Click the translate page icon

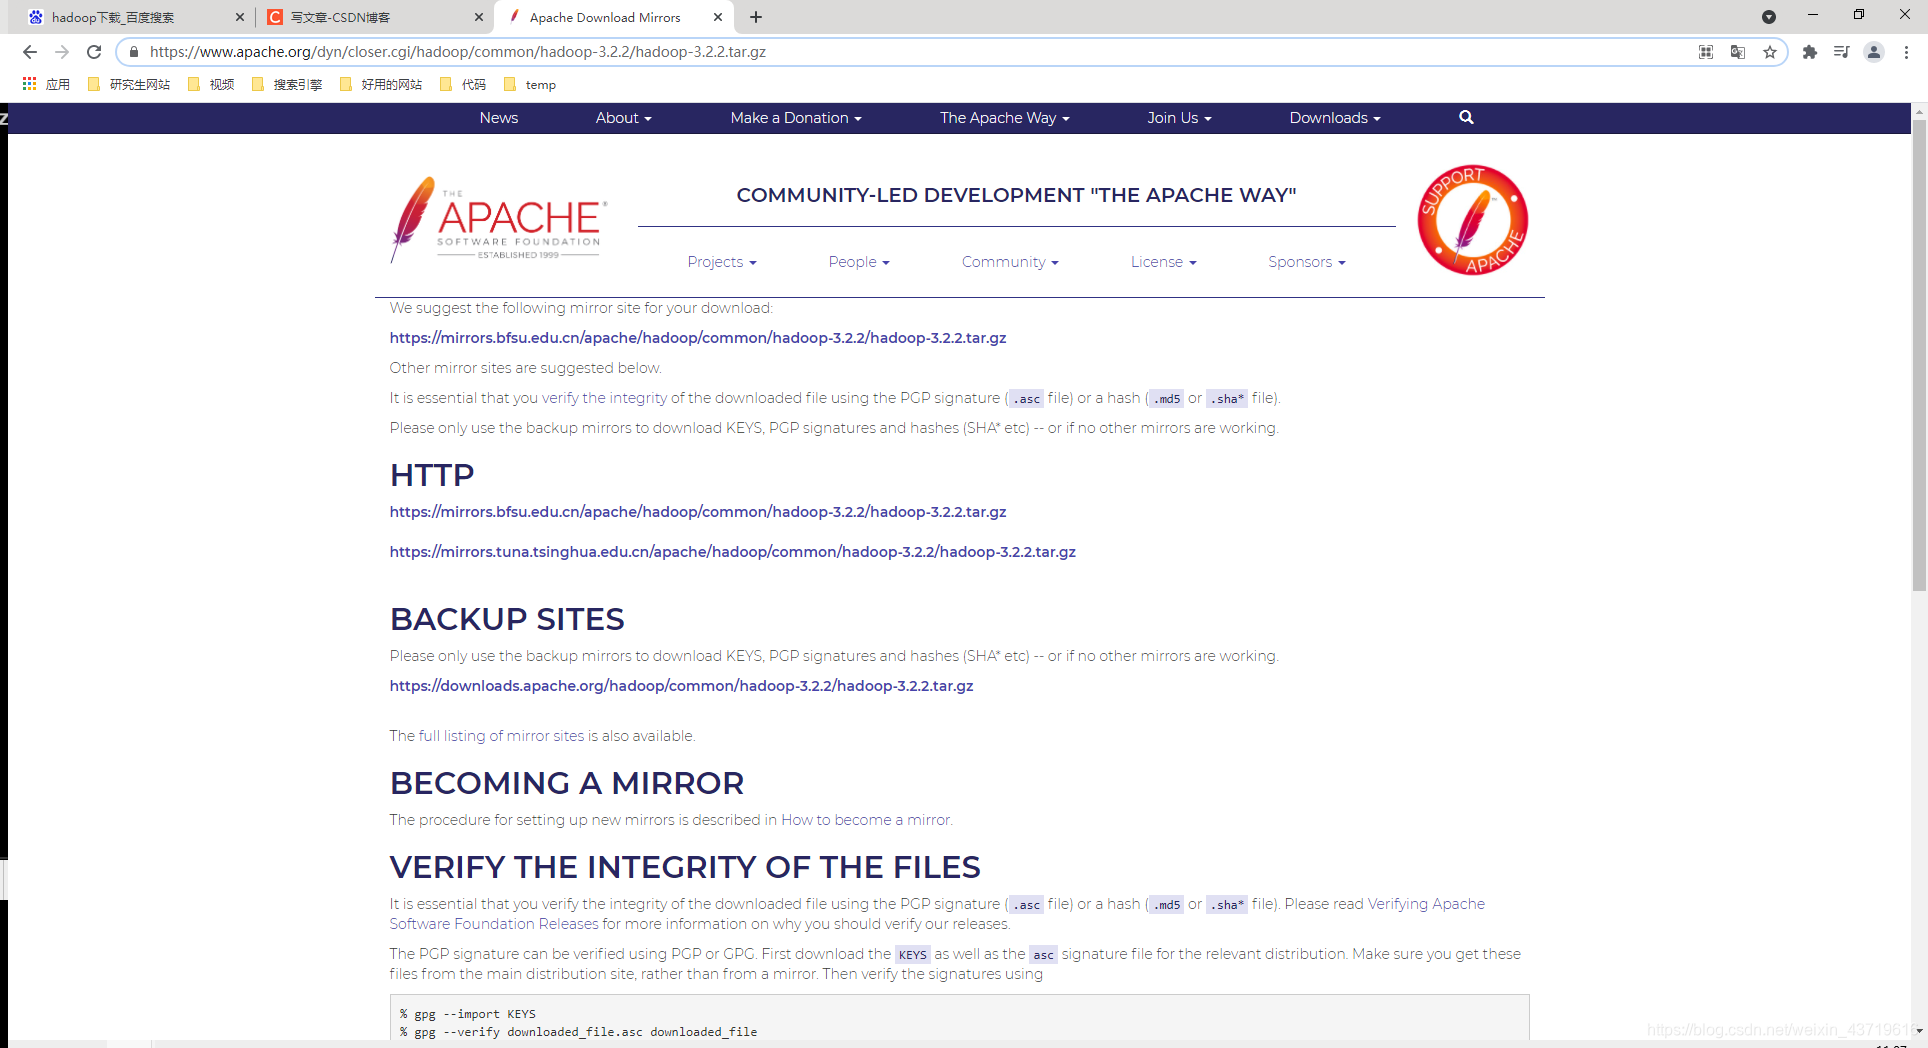coord(1738,52)
